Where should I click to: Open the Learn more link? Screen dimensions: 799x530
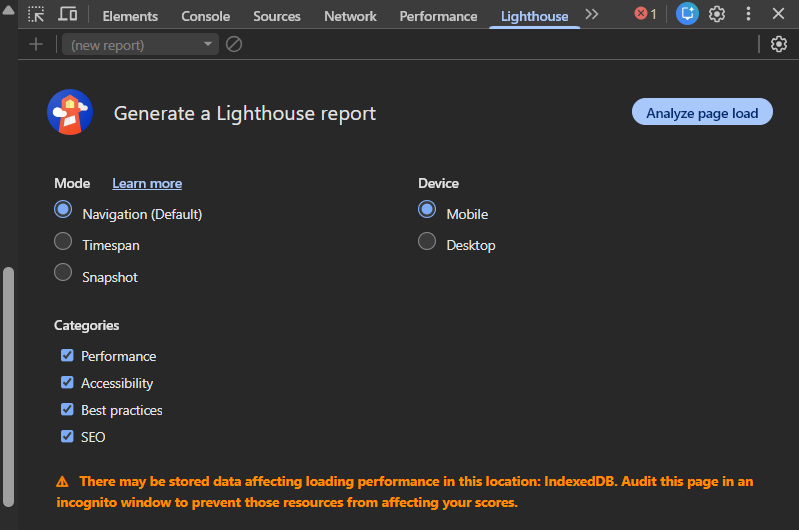147,183
